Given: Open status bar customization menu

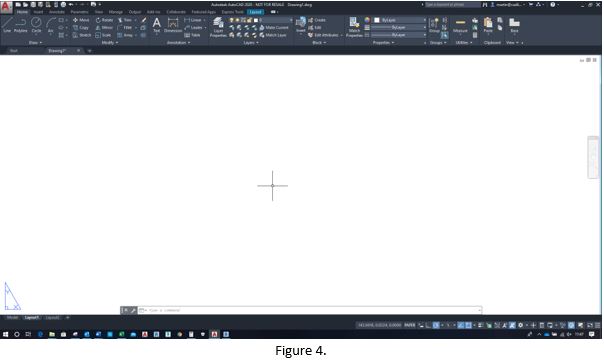Looking at the screenshot, I should coord(597,325).
